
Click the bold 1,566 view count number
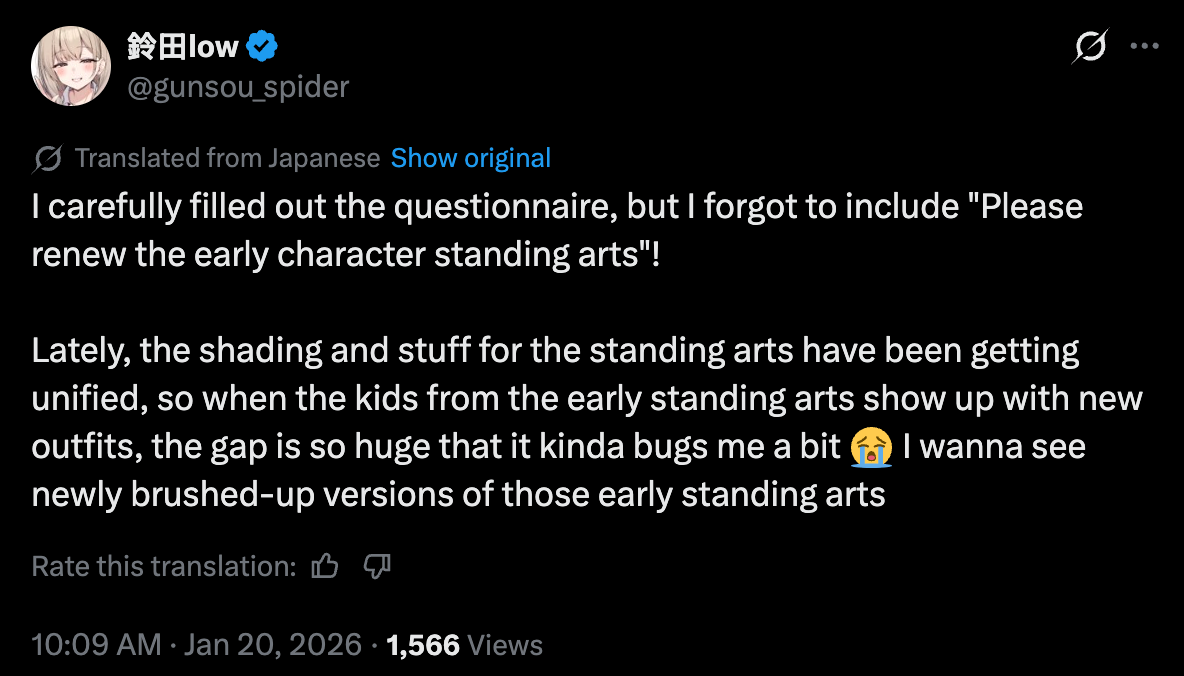point(422,644)
